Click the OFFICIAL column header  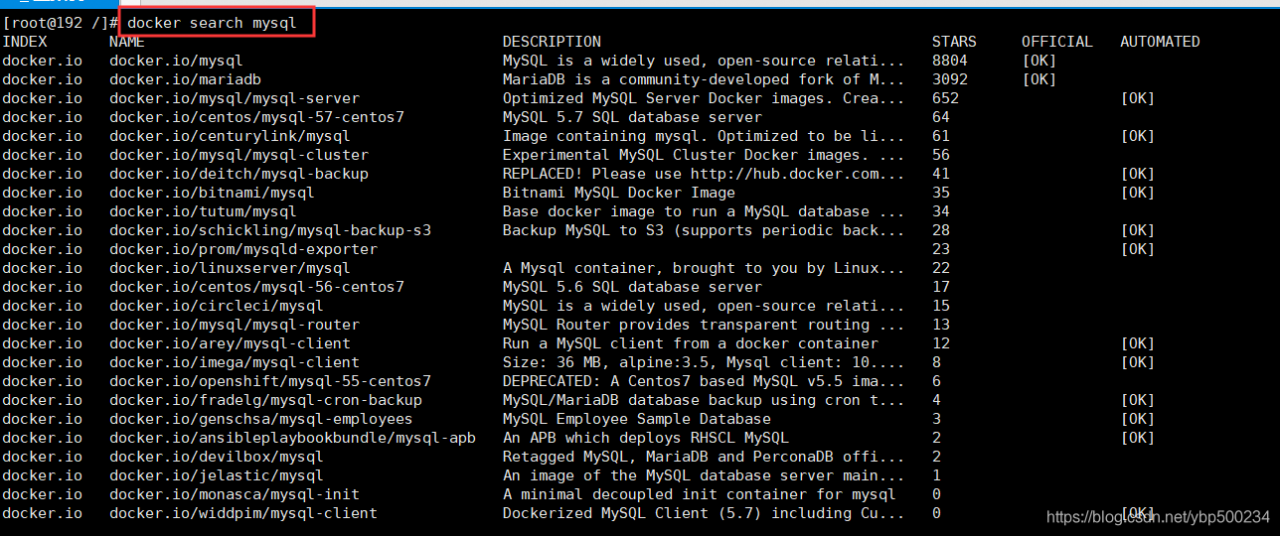[1057, 42]
